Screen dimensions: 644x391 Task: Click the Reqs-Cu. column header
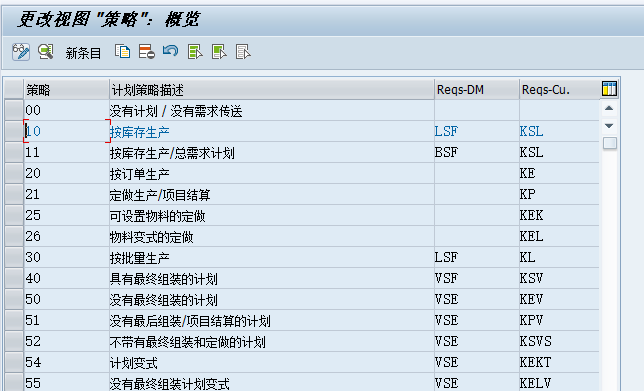[559, 89]
